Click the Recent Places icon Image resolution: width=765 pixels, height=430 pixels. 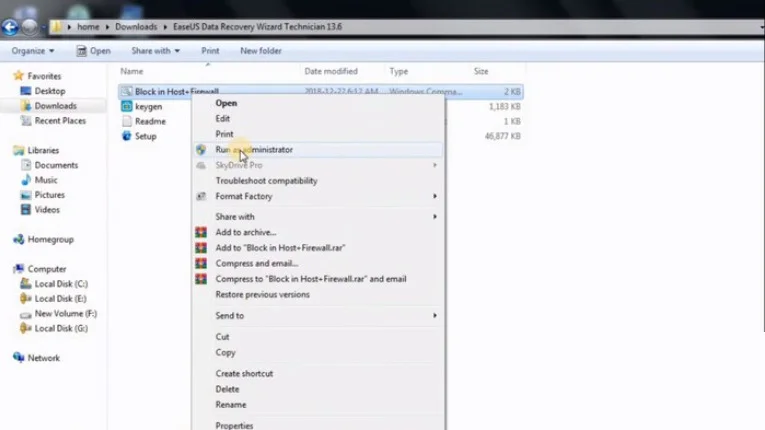click(25, 121)
